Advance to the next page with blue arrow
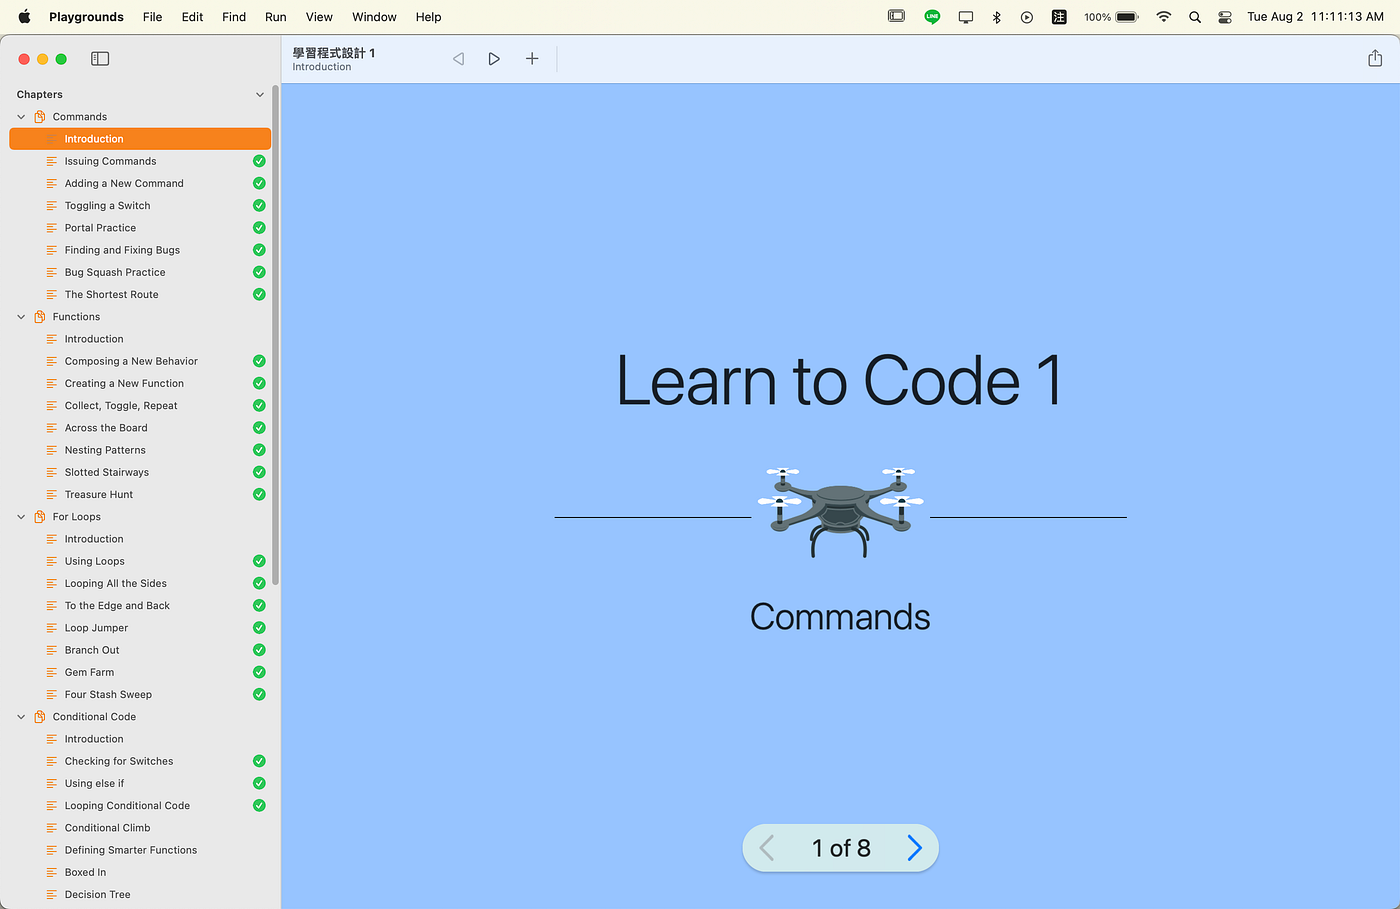The image size is (1400, 909). (914, 847)
